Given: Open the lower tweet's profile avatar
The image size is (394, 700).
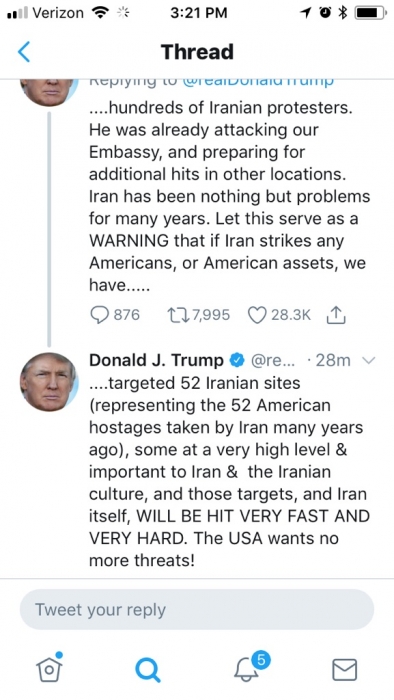Looking at the screenshot, I should click(x=49, y=382).
